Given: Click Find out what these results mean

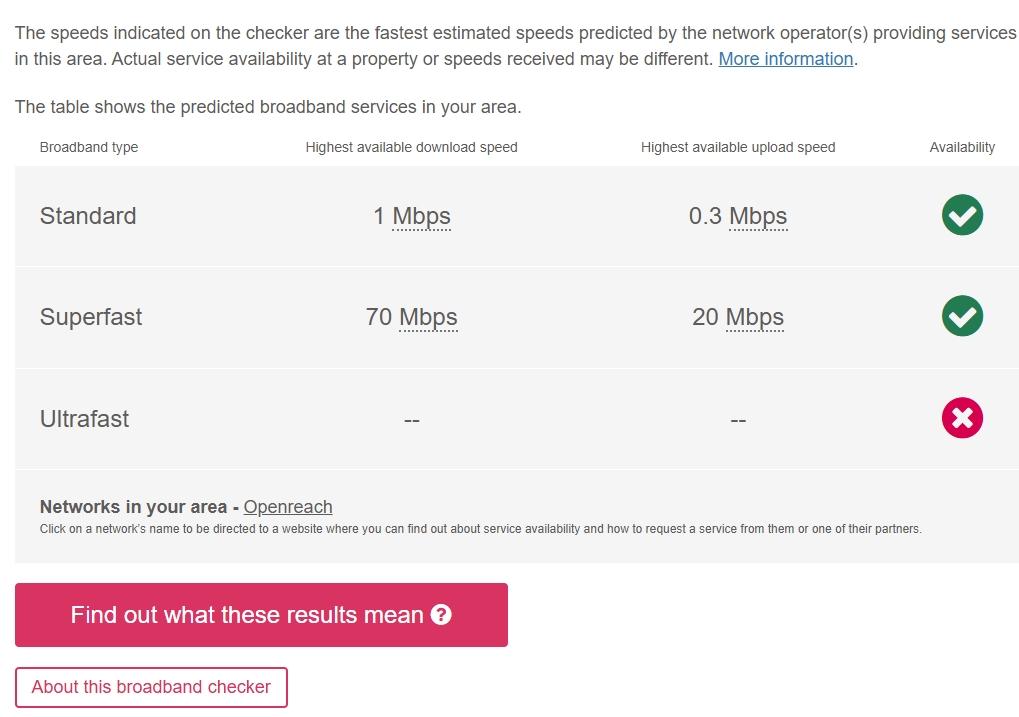Looking at the screenshot, I should 261,615.
